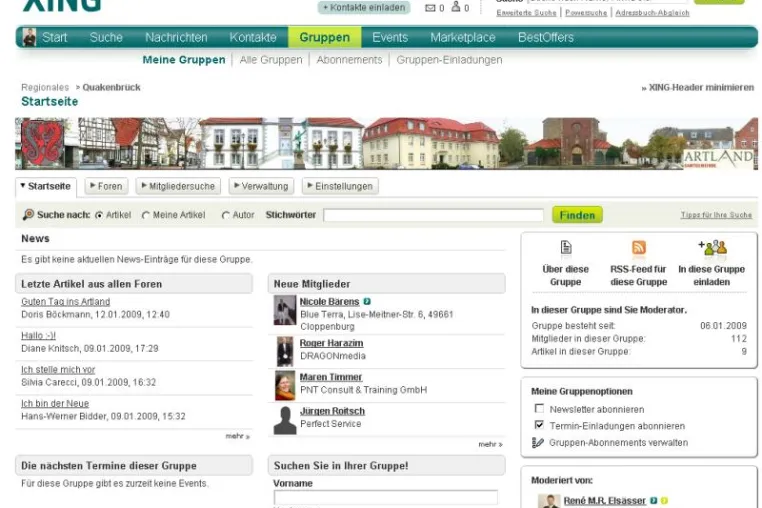Screen dimensions: 762x508
Task: Click into the Stichwörter search field
Action: point(433,215)
